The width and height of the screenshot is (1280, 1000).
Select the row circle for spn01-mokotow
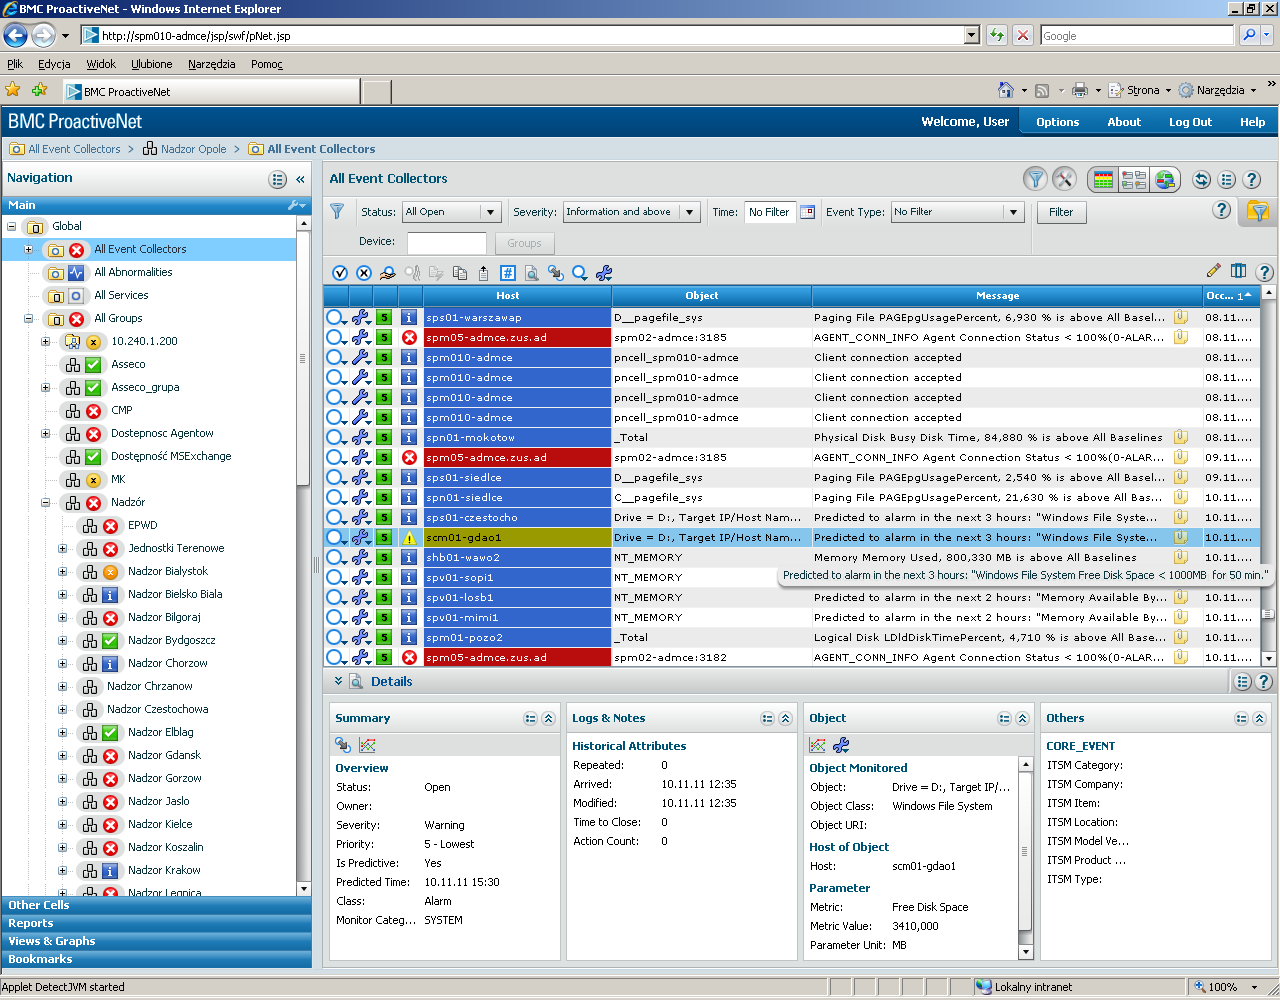(x=335, y=437)
